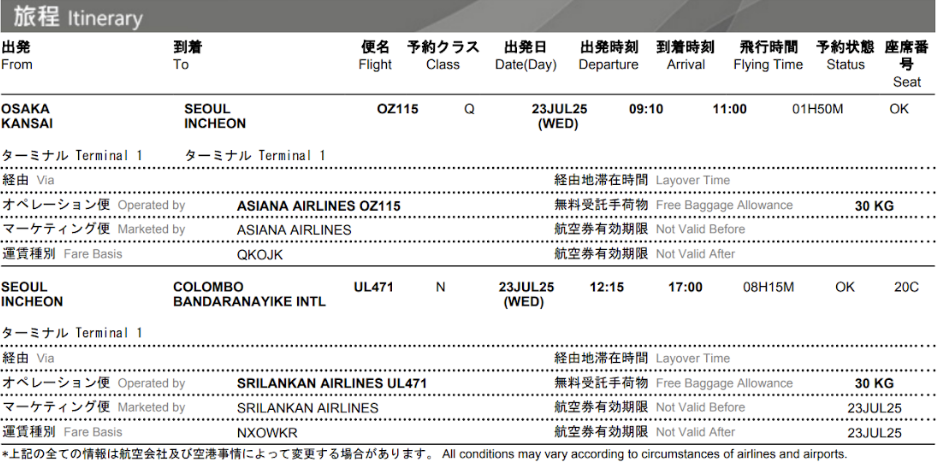This screenshot has width=946, height=466.
Task: Click SEOUL INCHEON departure in second segment
Action: [32, 295]
